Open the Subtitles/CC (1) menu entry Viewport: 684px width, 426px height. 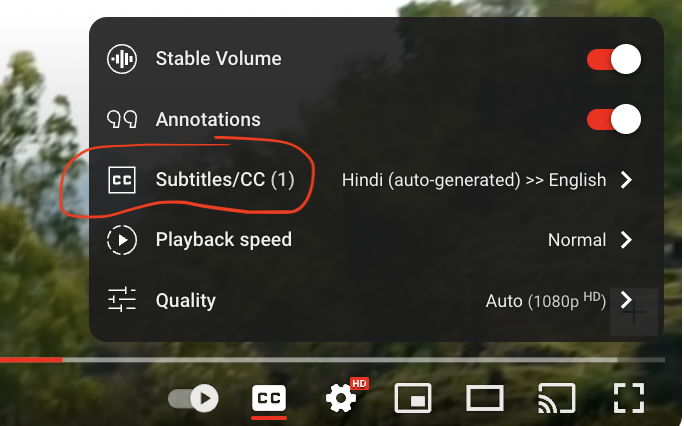click(x=225, y=180)
